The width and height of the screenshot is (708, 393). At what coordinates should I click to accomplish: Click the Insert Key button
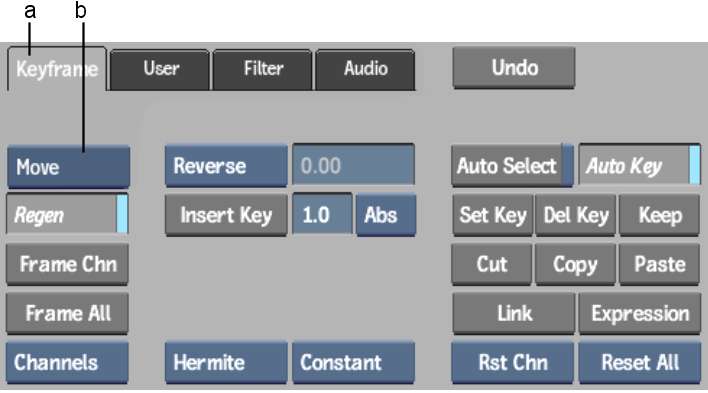point(226,215)
